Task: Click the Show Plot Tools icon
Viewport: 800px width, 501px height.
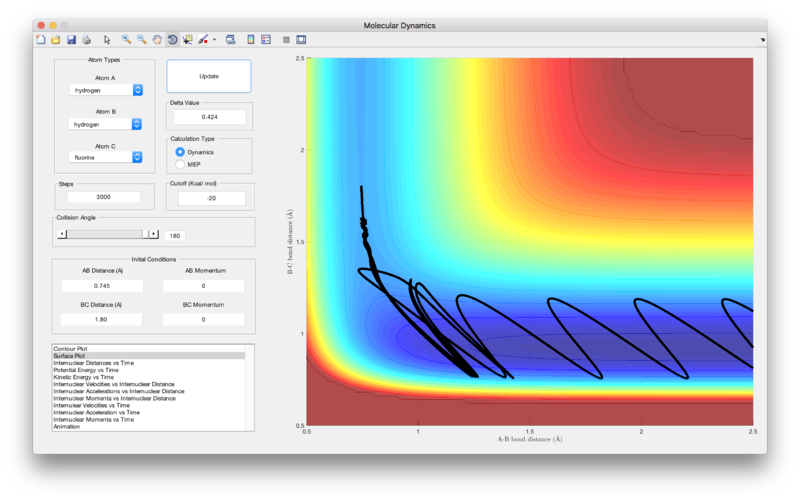Action: click(x=301, y=39)
